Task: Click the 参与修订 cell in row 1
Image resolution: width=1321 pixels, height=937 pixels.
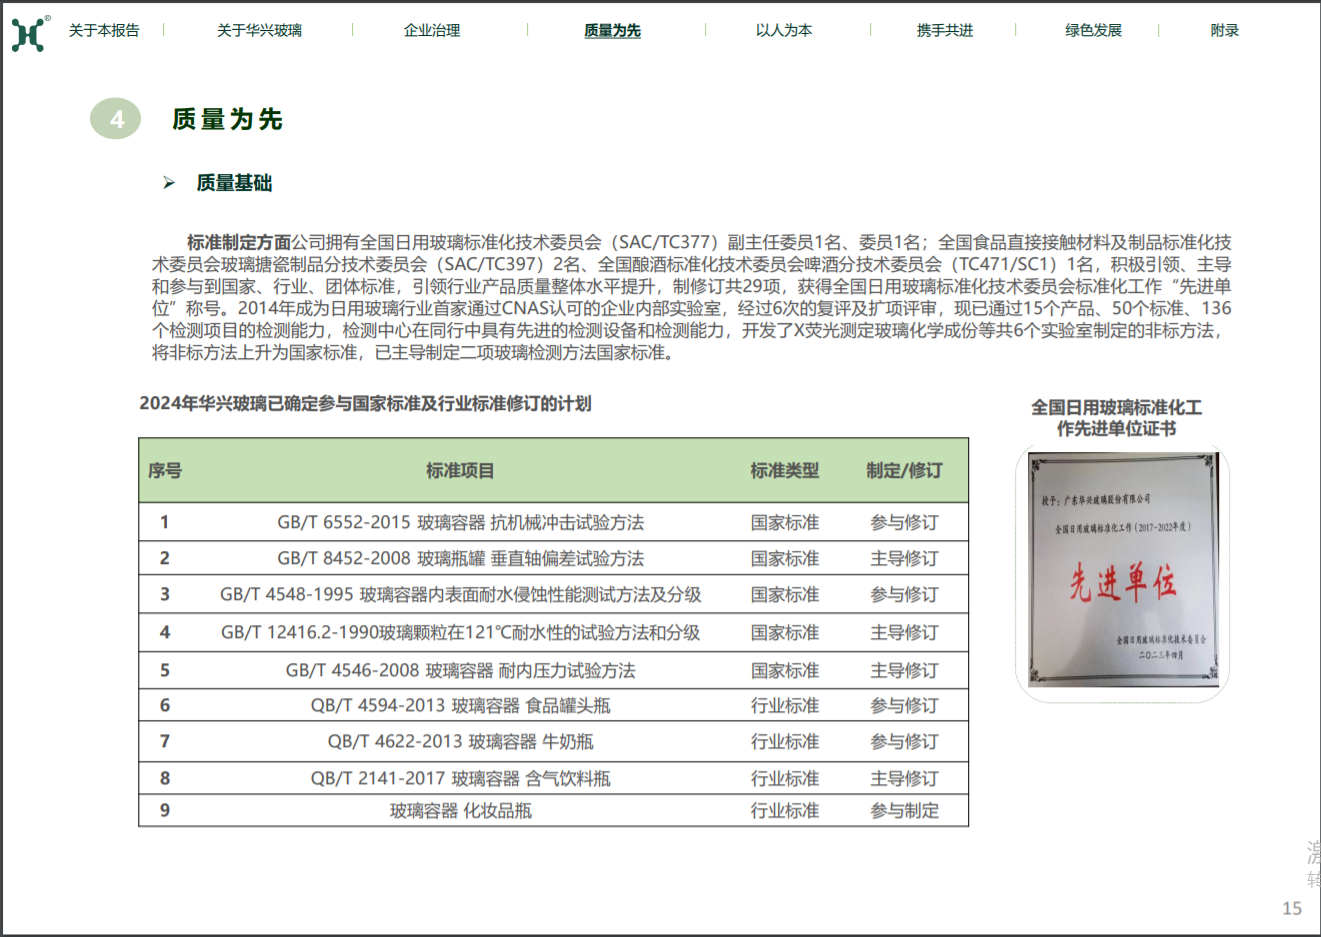Action: coord(904,523)
